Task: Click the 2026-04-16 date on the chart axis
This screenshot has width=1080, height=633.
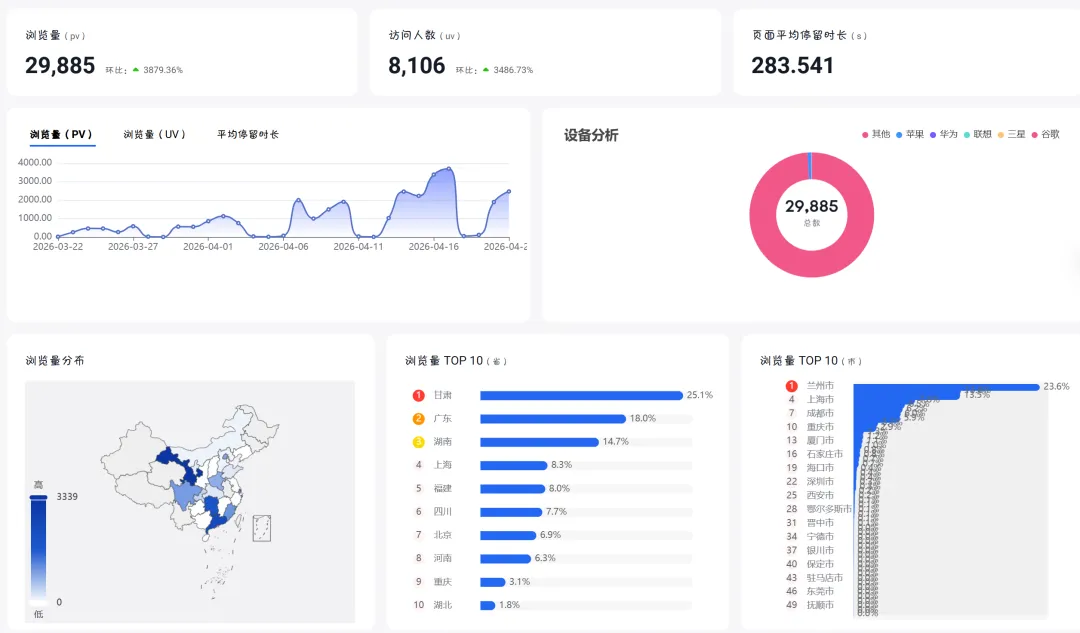Action: coord(433,247)
